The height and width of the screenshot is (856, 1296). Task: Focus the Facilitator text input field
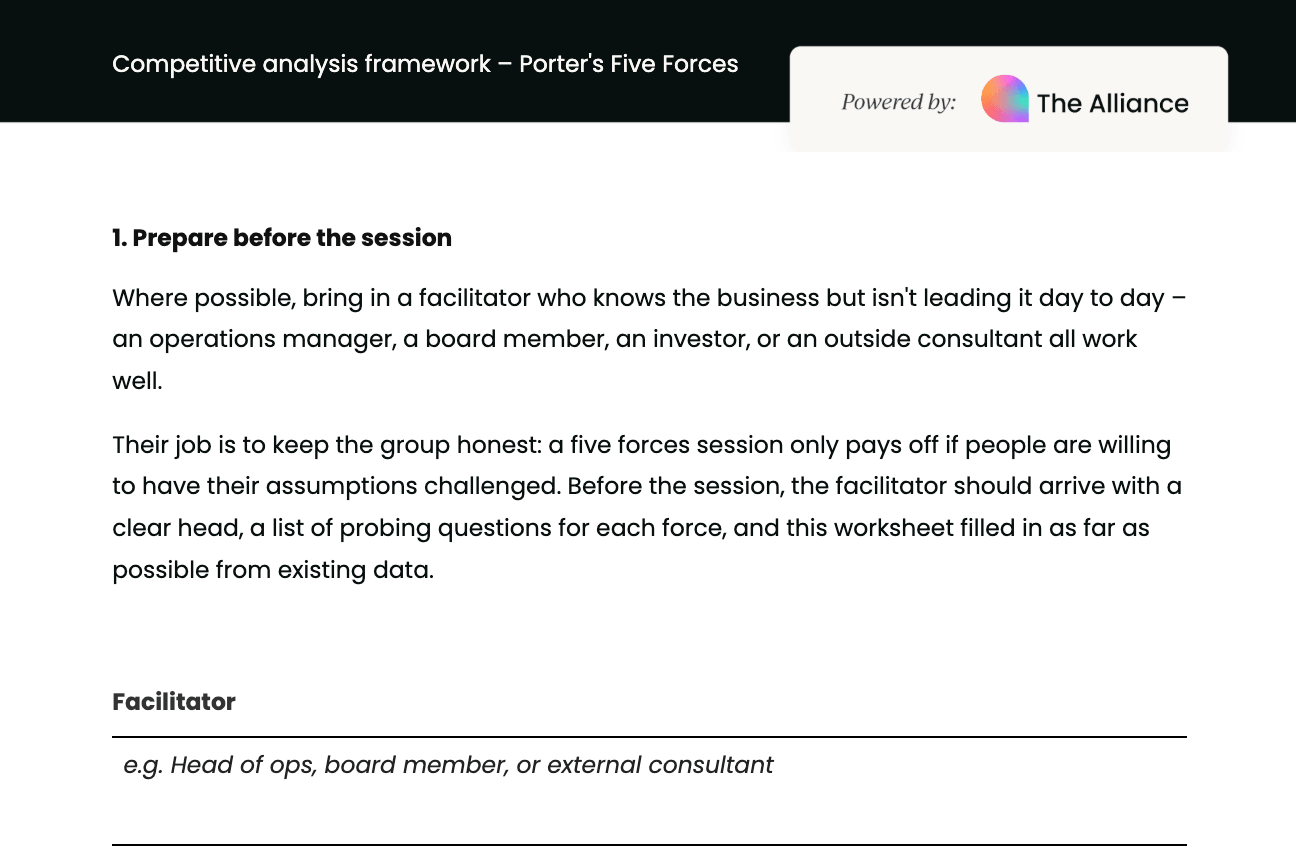point(649,765)
